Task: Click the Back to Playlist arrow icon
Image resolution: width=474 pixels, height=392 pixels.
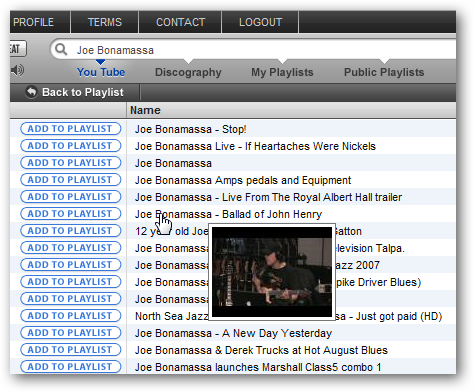Action: pos(31,92)
